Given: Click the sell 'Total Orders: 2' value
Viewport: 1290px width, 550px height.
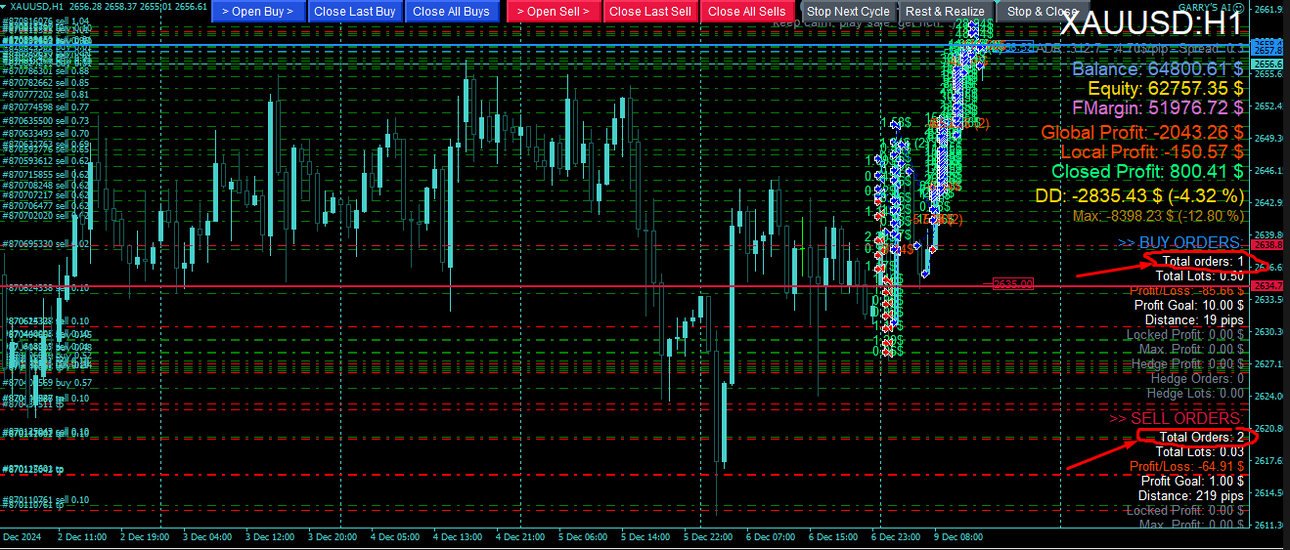Looking at the screenshot, I should pyautogui.click(x=1202, y=437).
